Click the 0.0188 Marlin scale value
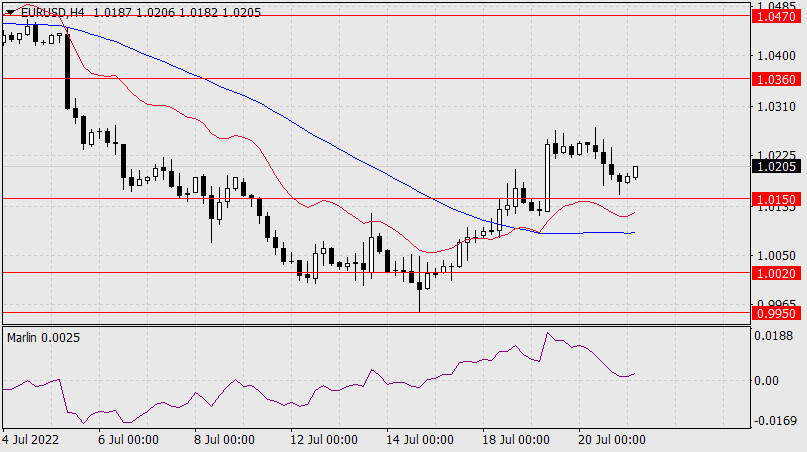 coord(774,336)
